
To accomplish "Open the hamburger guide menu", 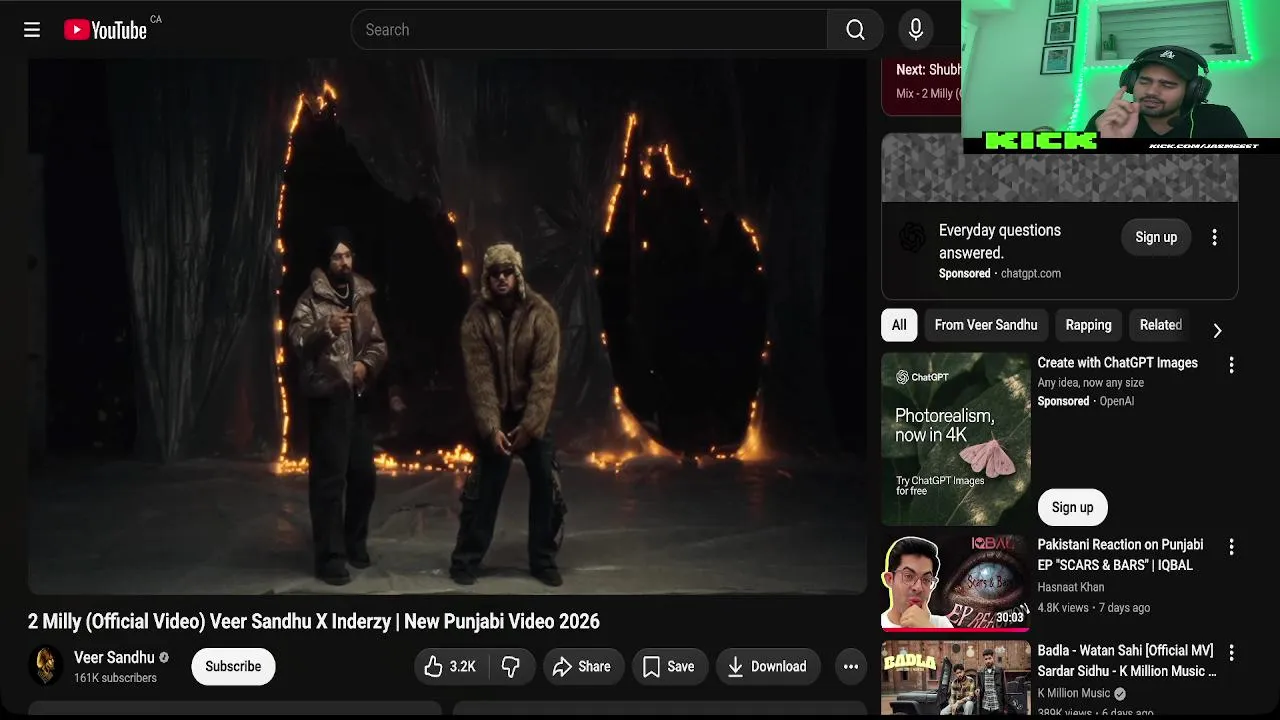I will click(32, 30).
